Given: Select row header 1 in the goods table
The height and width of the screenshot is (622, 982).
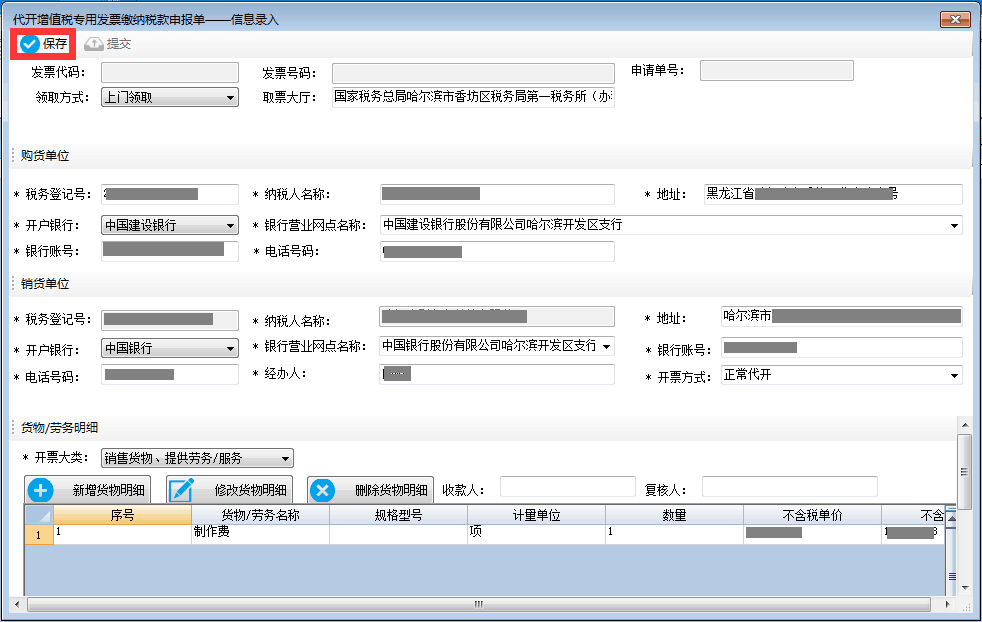Looking at the screenshot, I should coord(39,534).
